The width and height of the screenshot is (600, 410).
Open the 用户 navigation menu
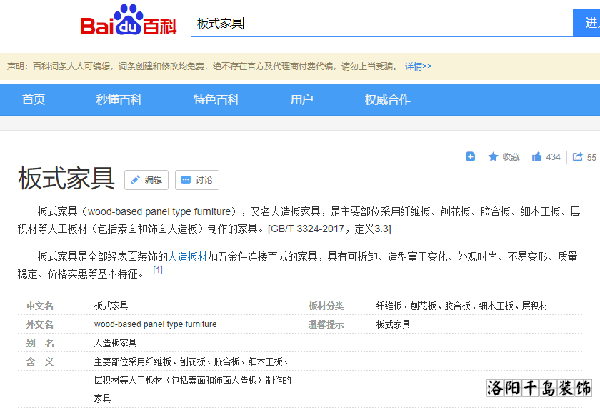302,99
